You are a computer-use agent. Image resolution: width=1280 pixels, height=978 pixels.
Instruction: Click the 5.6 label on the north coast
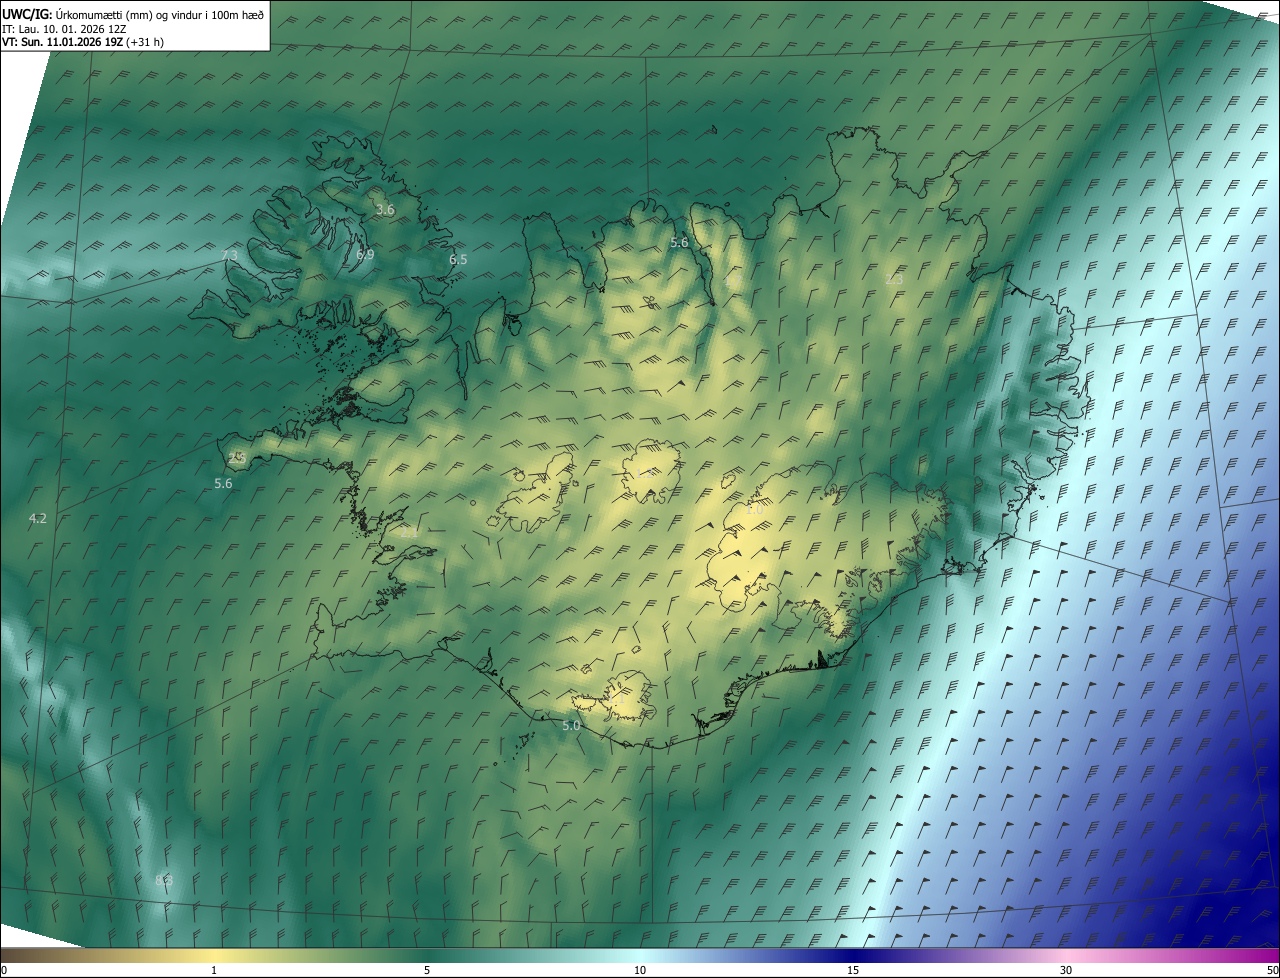pos(679,242)
